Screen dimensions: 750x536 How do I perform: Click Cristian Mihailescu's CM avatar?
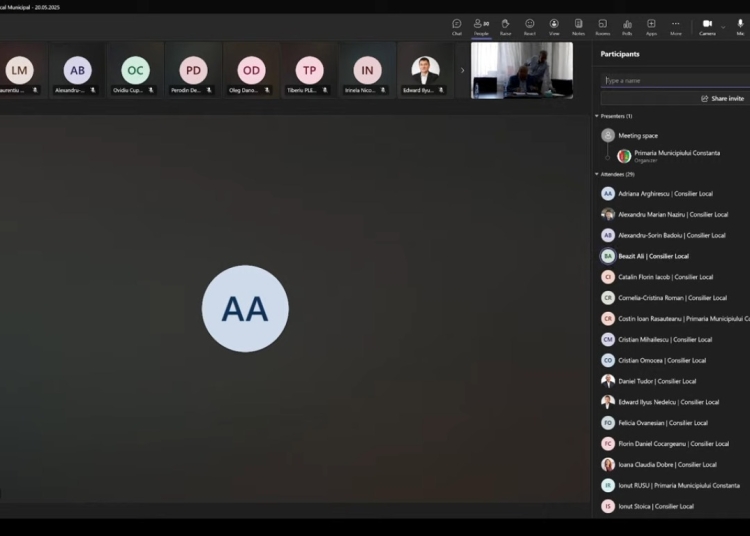[x=608, y=339]
